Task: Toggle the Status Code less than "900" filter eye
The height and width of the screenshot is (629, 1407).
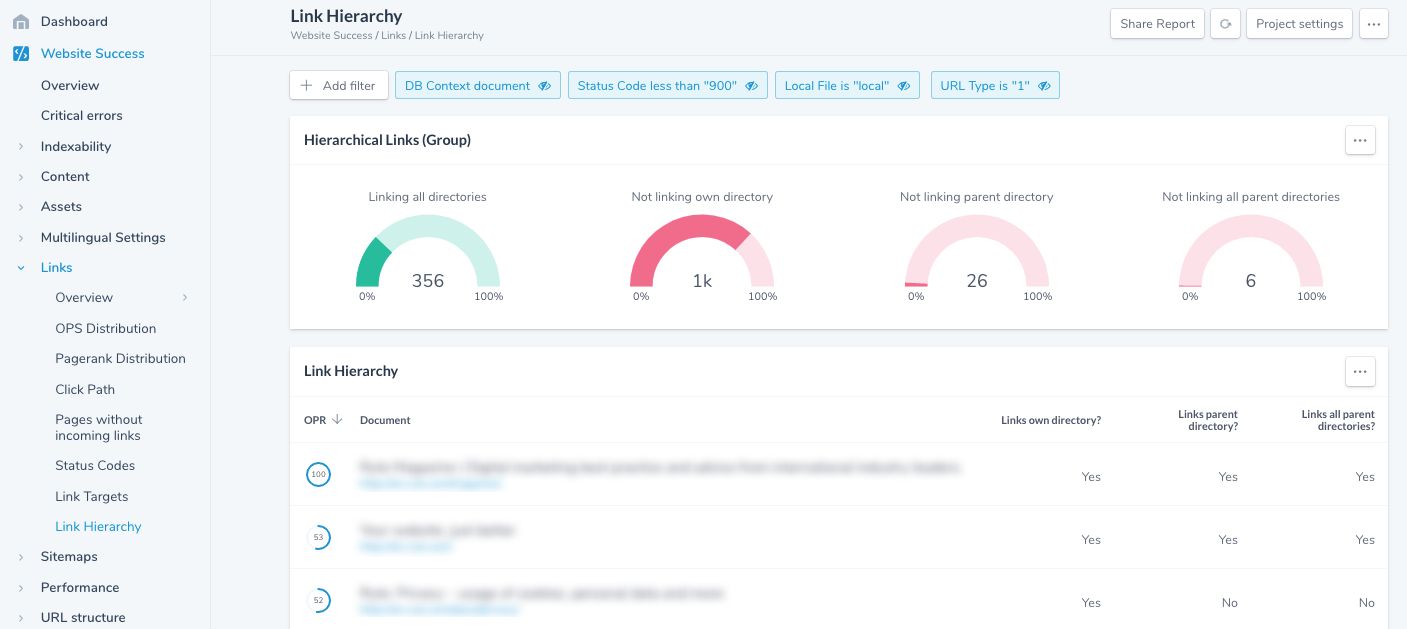Action: 752,86
